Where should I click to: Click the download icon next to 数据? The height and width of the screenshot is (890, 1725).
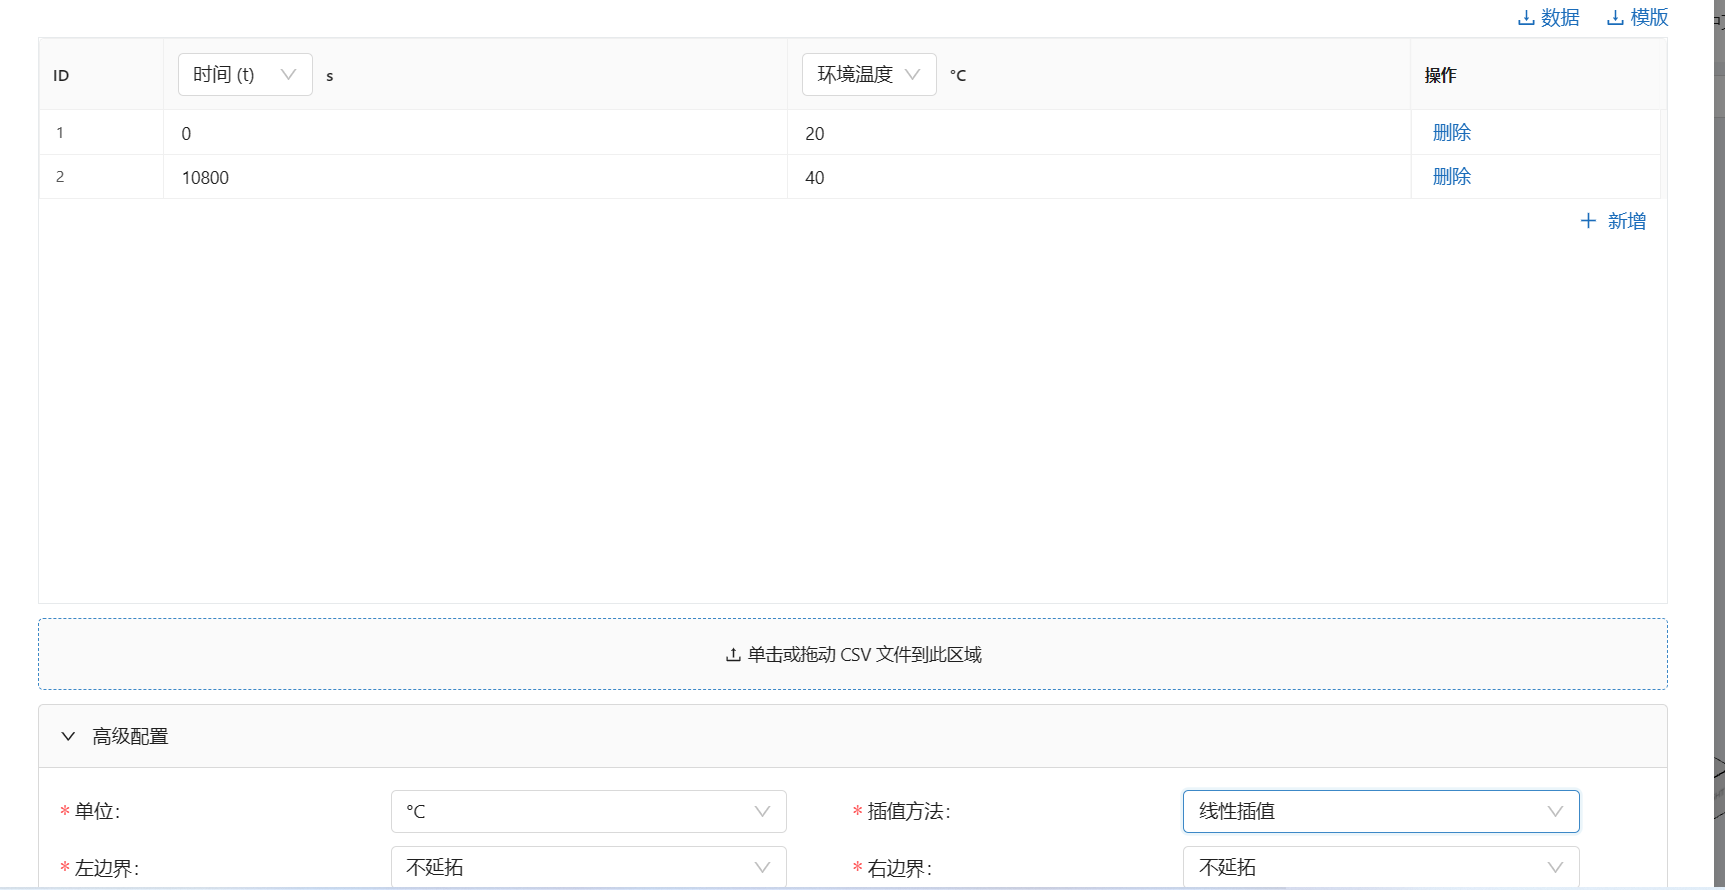(x=1526, y=18)
